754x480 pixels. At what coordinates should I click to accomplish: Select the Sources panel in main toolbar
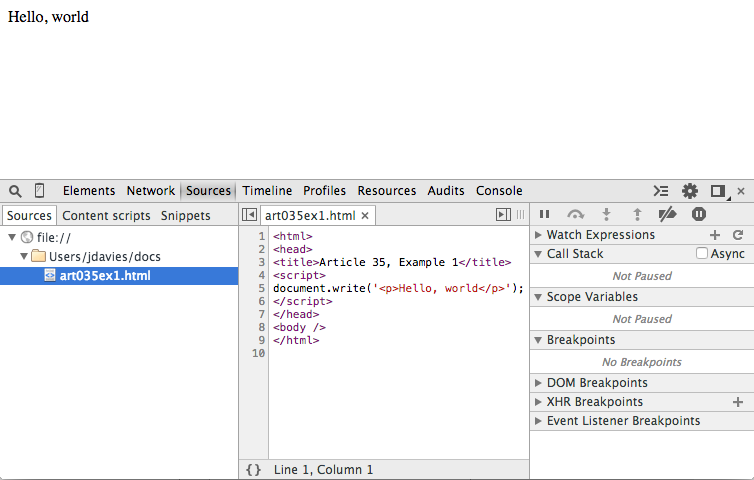point(208,191)
